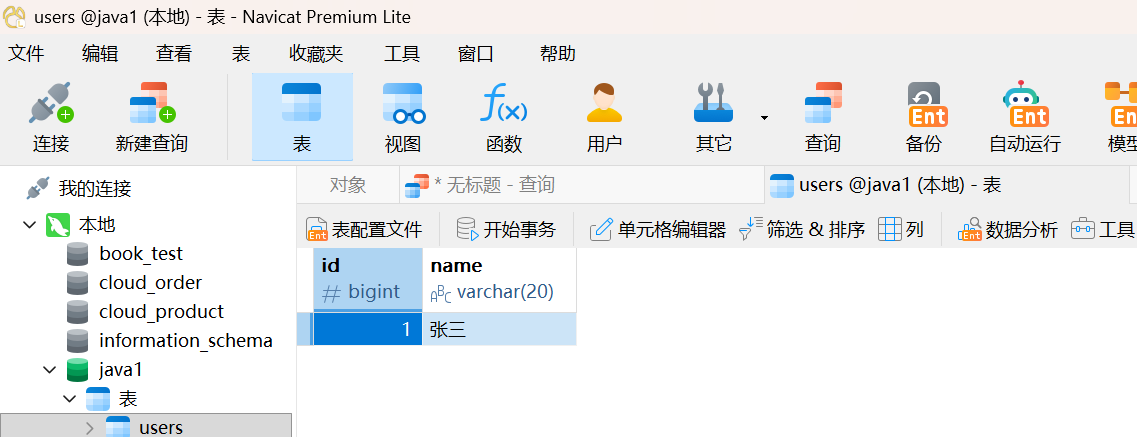Click the 张三 name cell
The height and width of the screenshot is (437, 1137).
pyautogui.click(x=499, y=330)
